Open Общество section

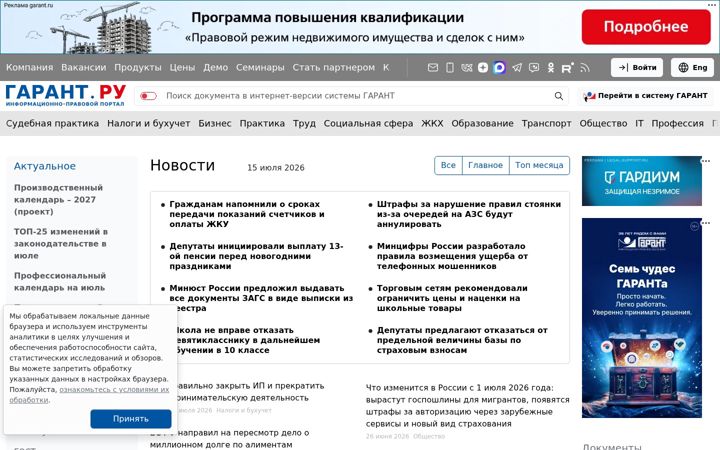coord(603,124)
